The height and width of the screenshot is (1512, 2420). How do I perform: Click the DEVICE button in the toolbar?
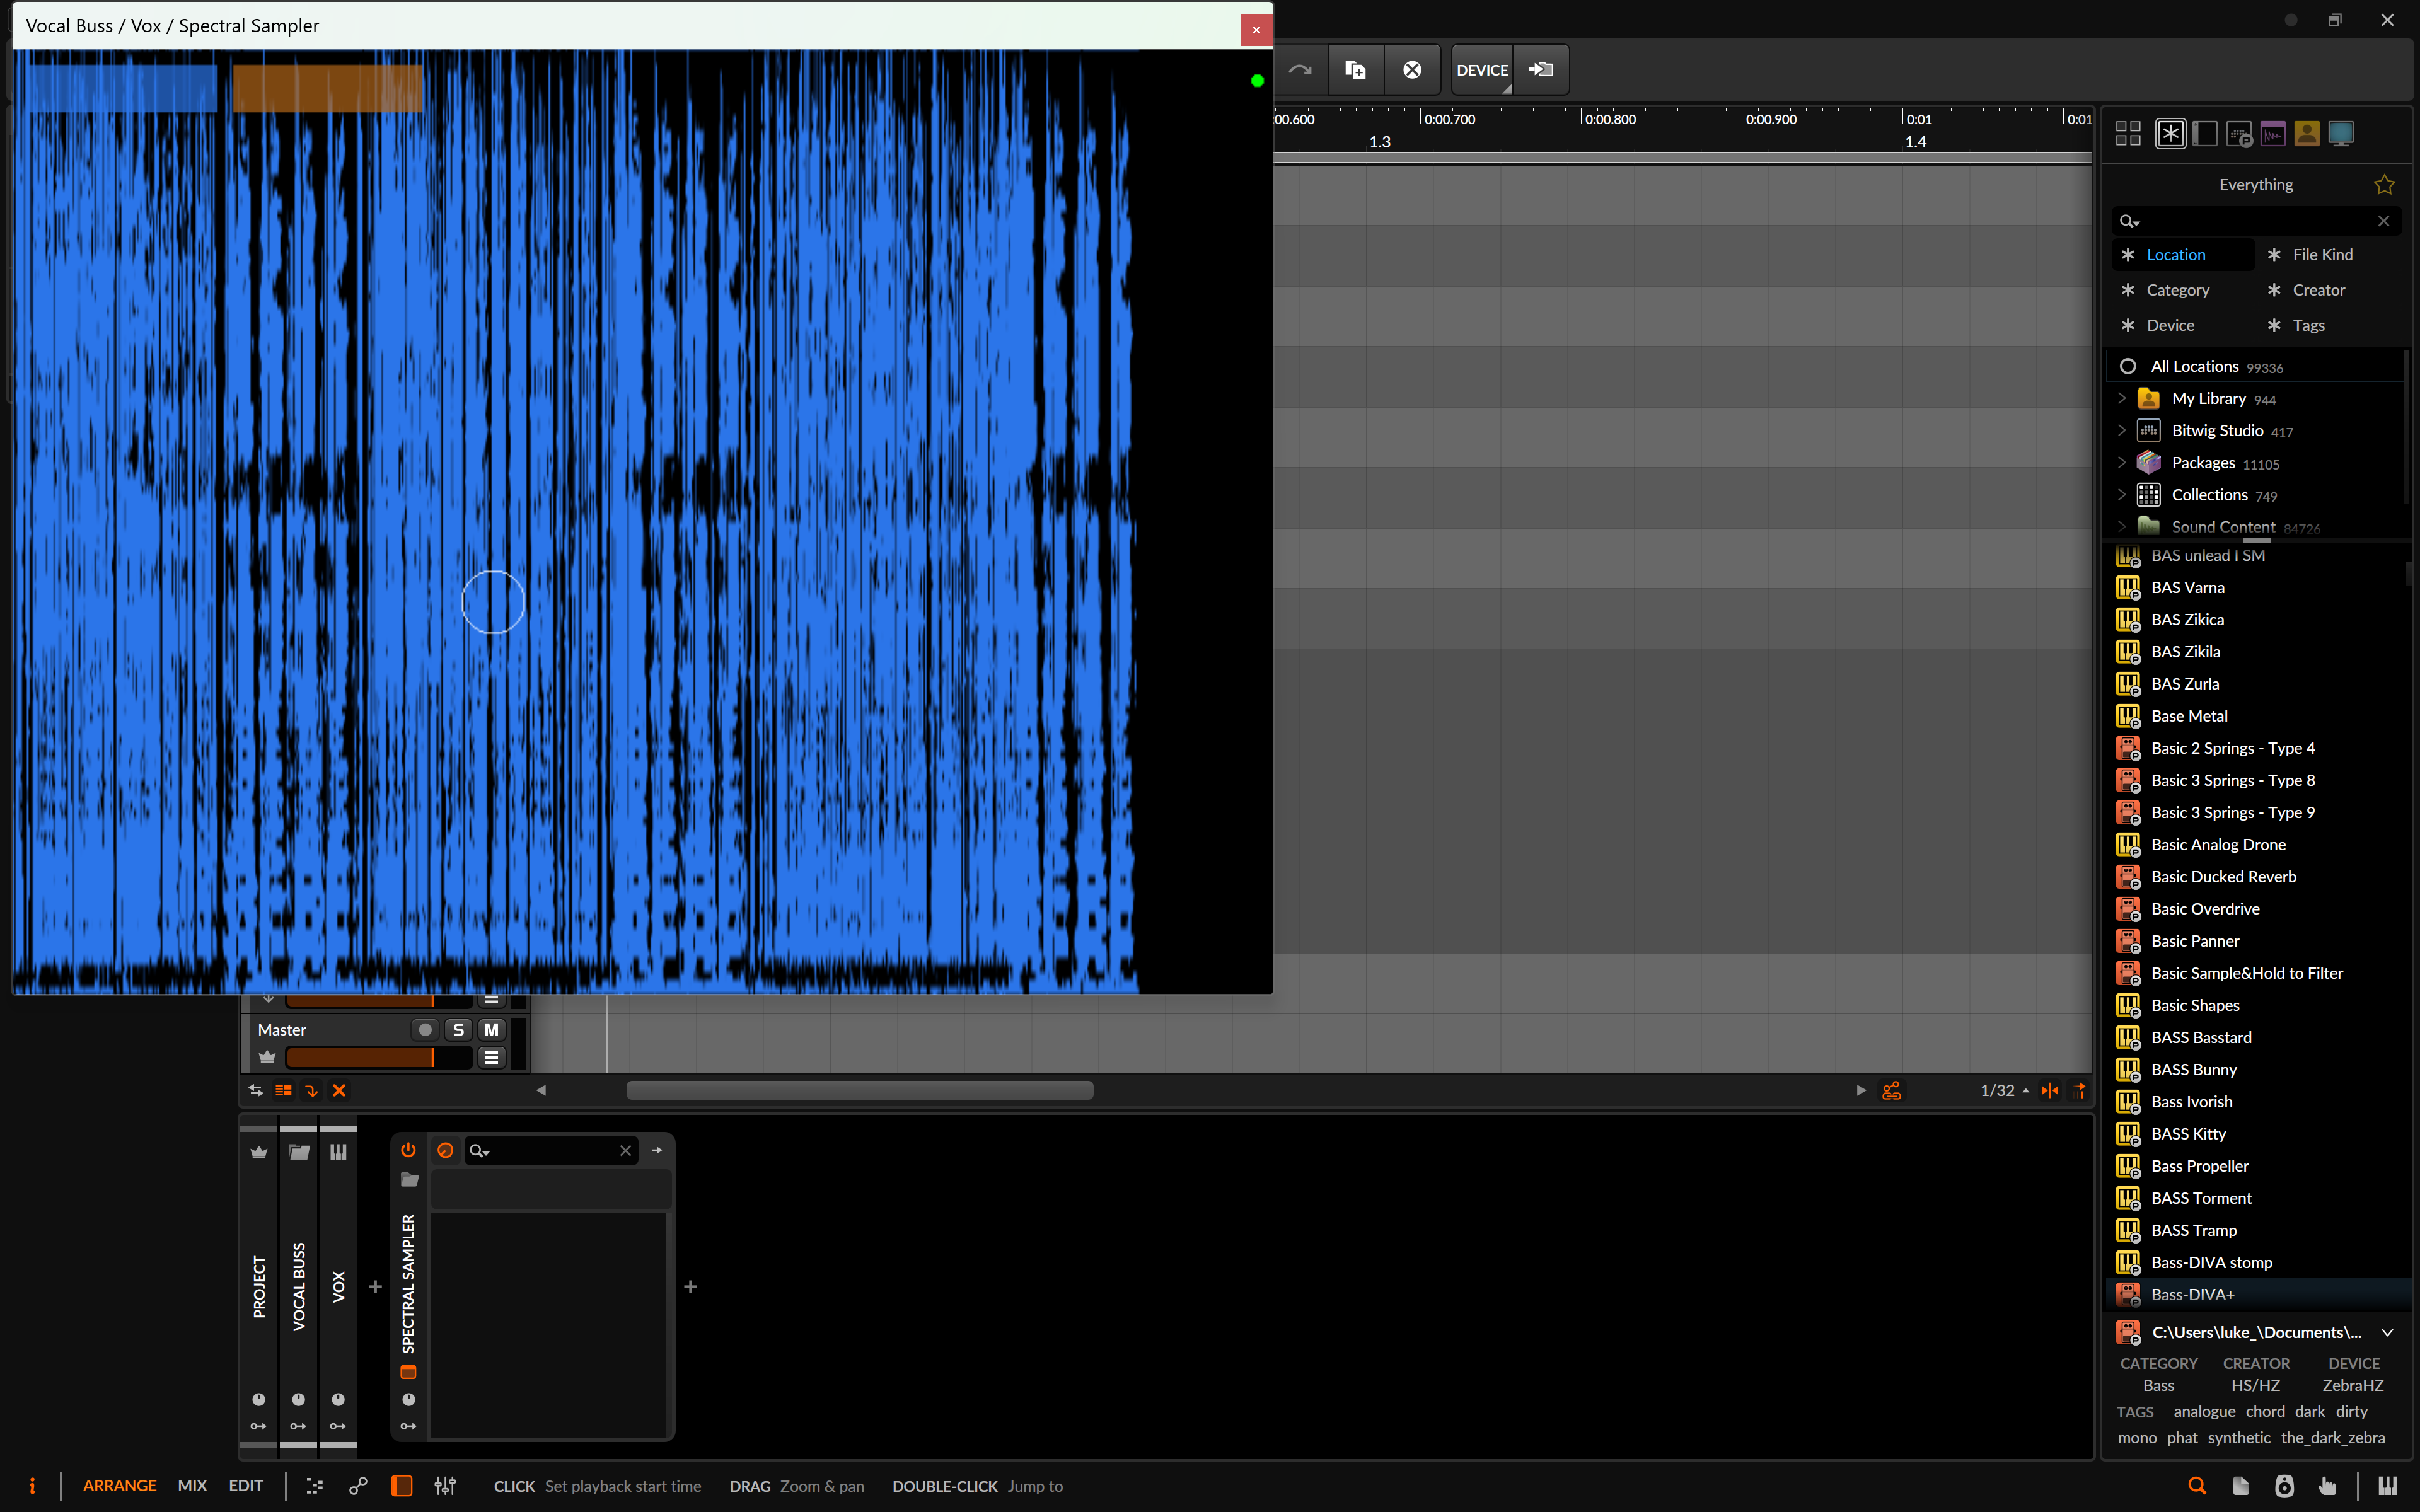[1482, 70]
